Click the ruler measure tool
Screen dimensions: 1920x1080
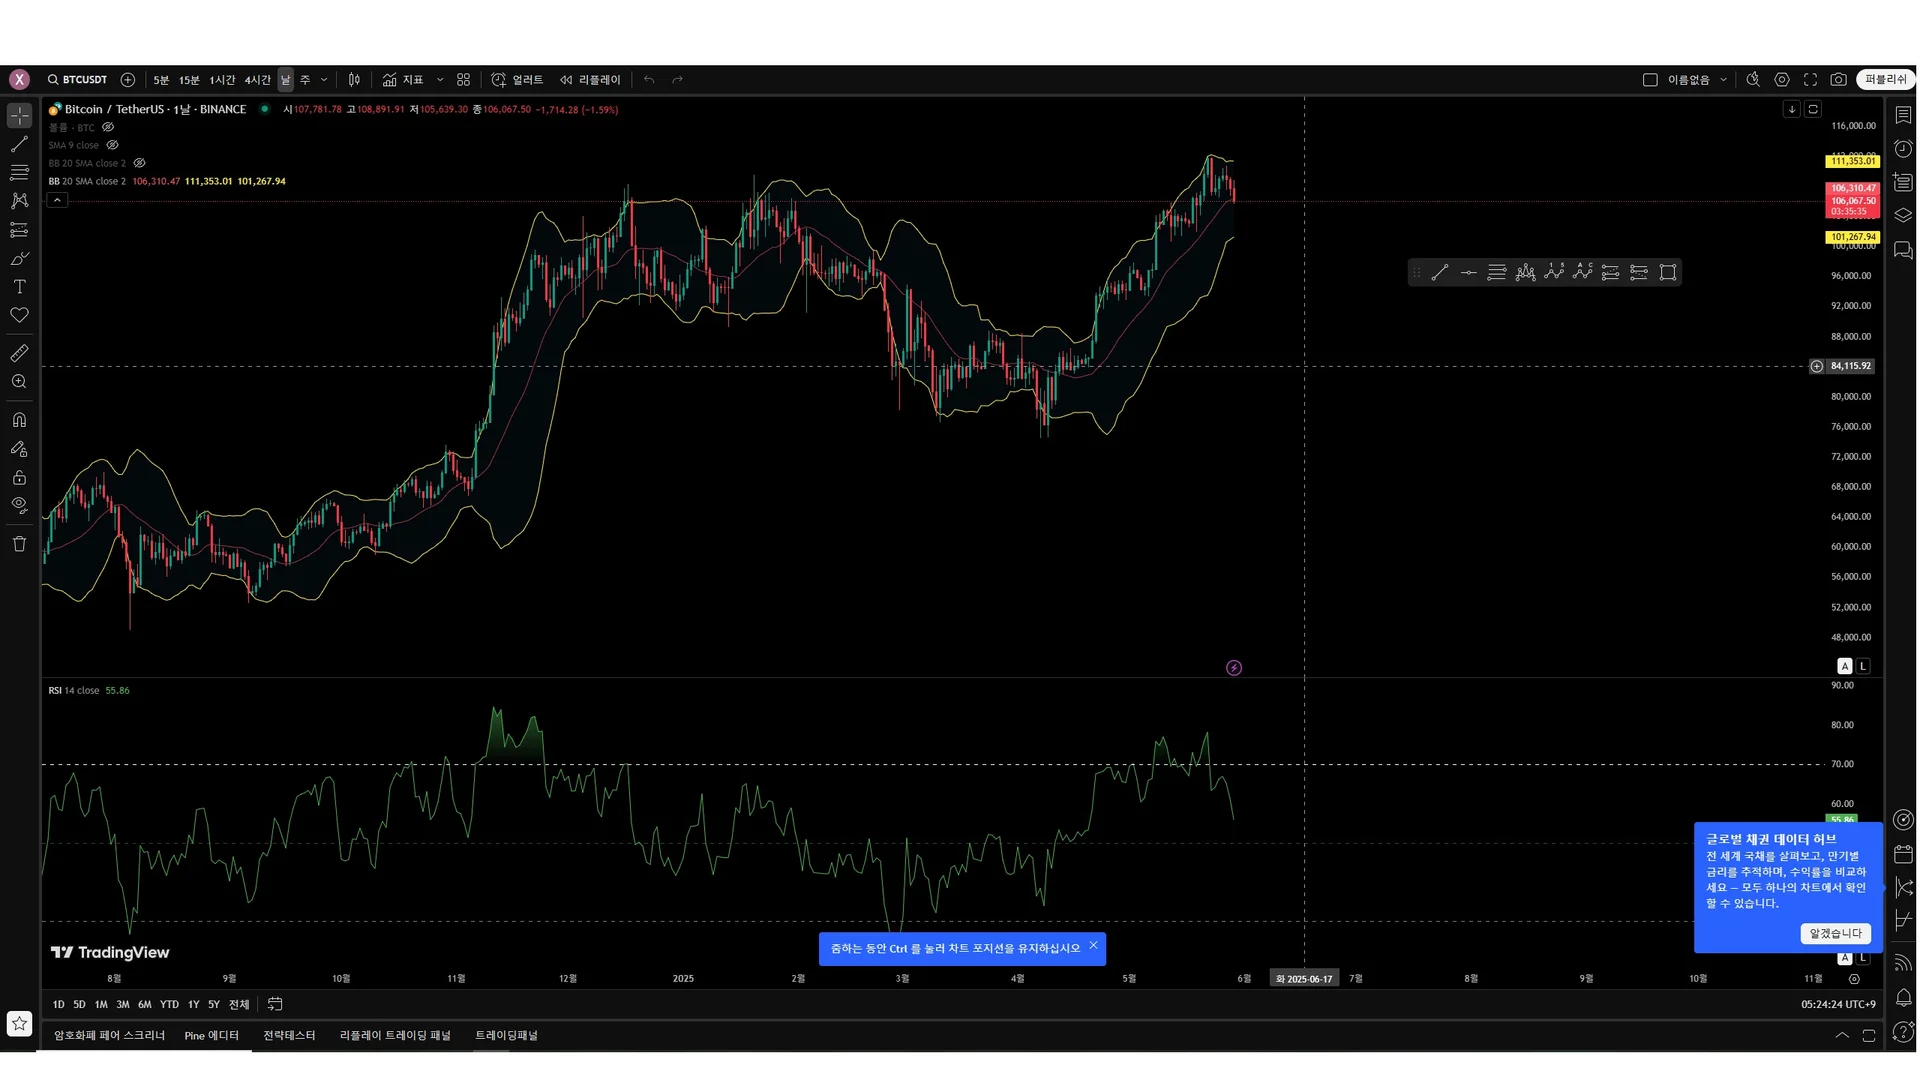coord(19,353)
